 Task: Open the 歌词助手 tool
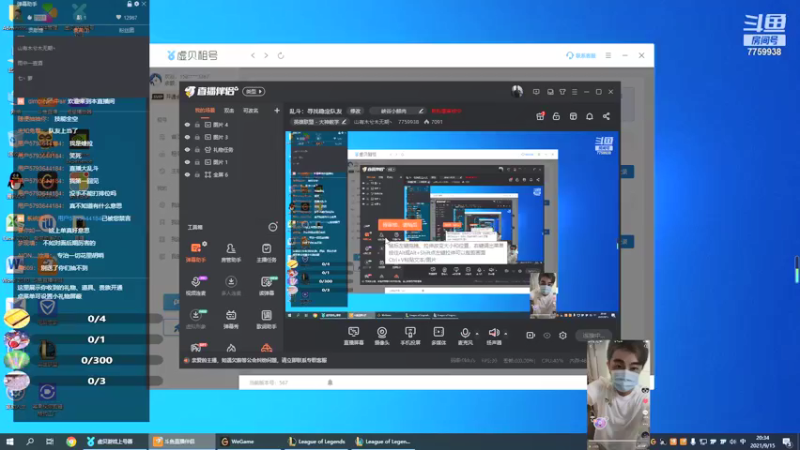click(266, 319)
